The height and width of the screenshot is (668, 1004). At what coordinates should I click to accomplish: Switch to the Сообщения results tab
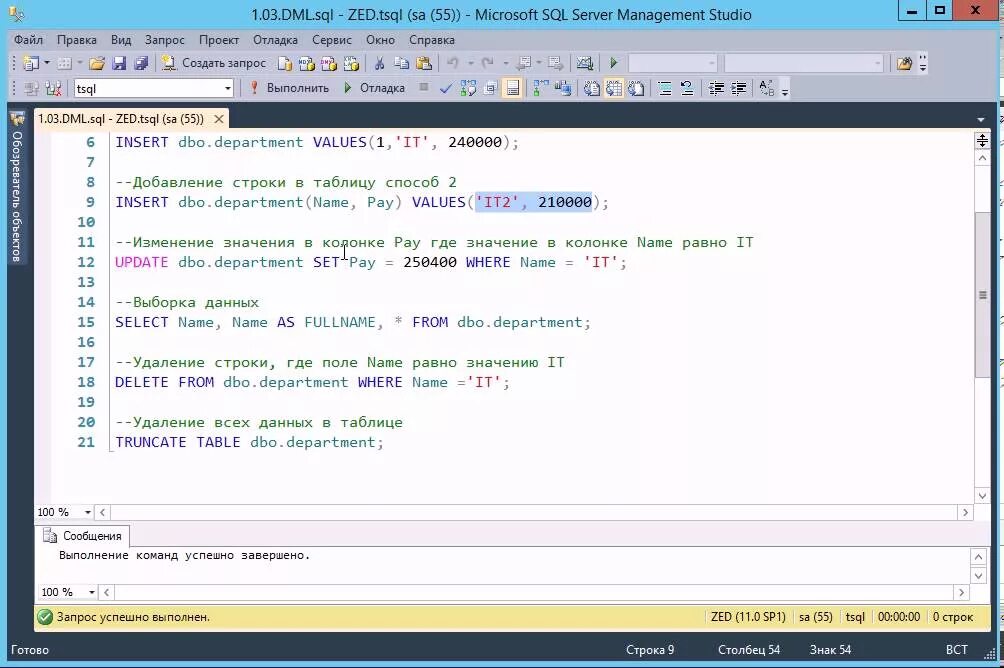pos(83,536)
